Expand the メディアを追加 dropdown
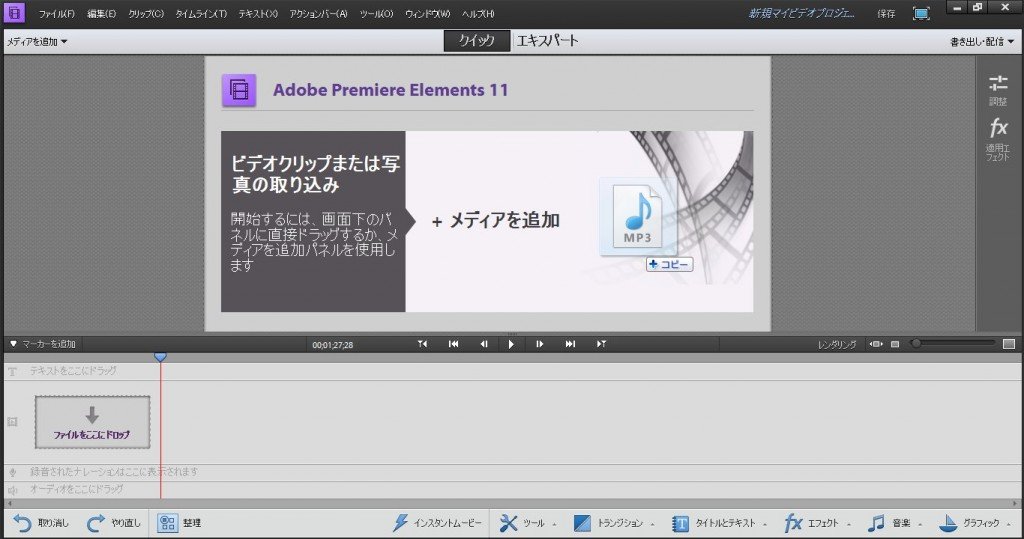Screen dimensions: 1024x539 tap(37, 42)
